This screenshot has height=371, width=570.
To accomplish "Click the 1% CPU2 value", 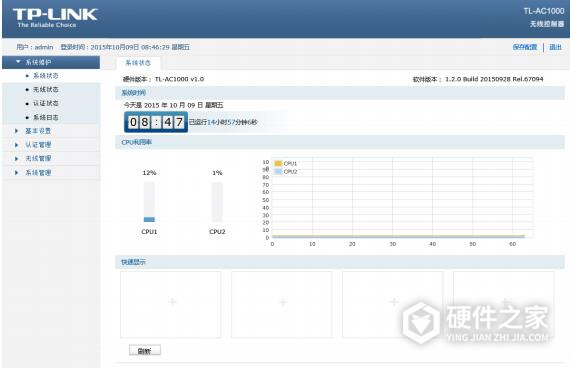I will point(217,173).
